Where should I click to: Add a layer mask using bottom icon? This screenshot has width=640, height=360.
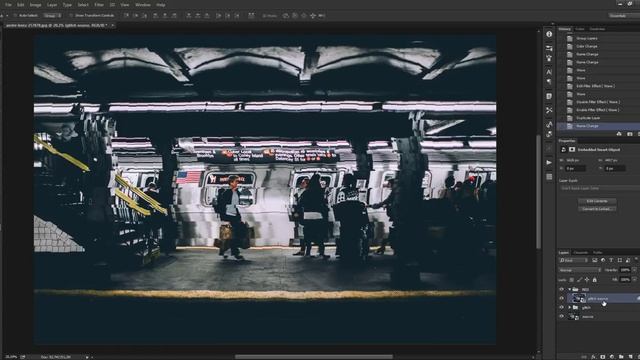click(602, 357)
